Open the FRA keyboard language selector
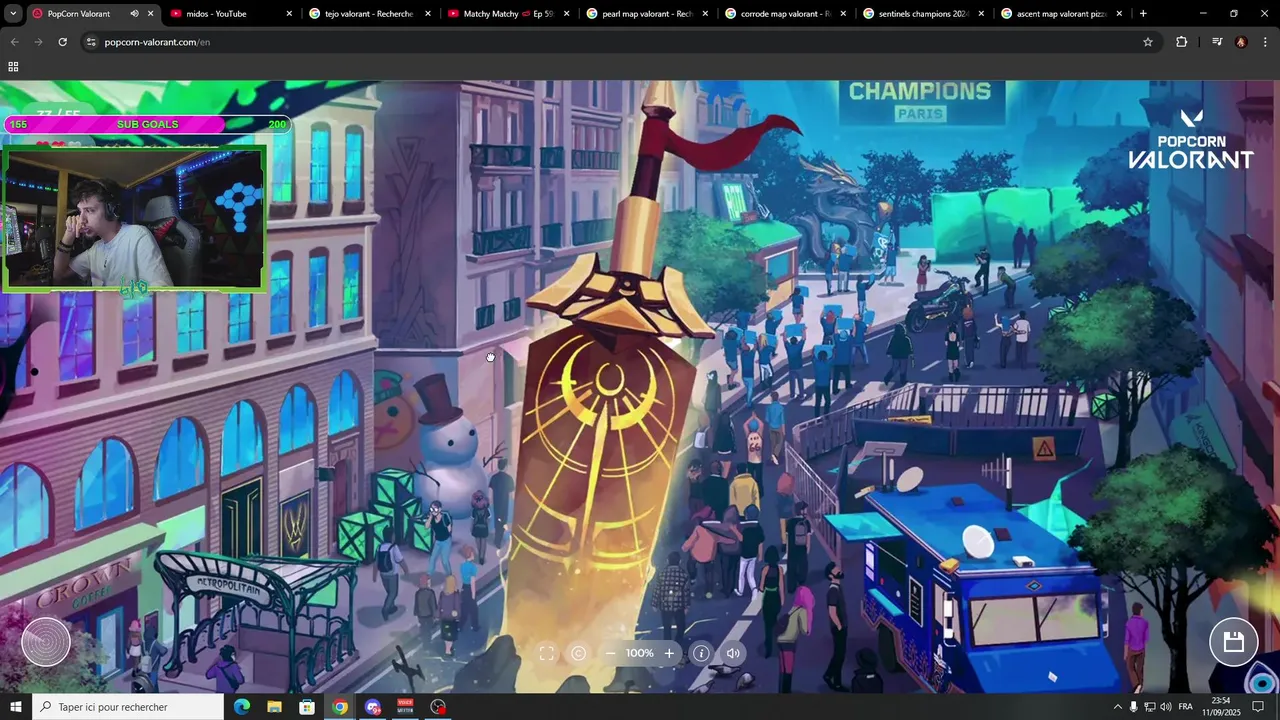Screen dimensions: 1280x720 [1186, 707]
